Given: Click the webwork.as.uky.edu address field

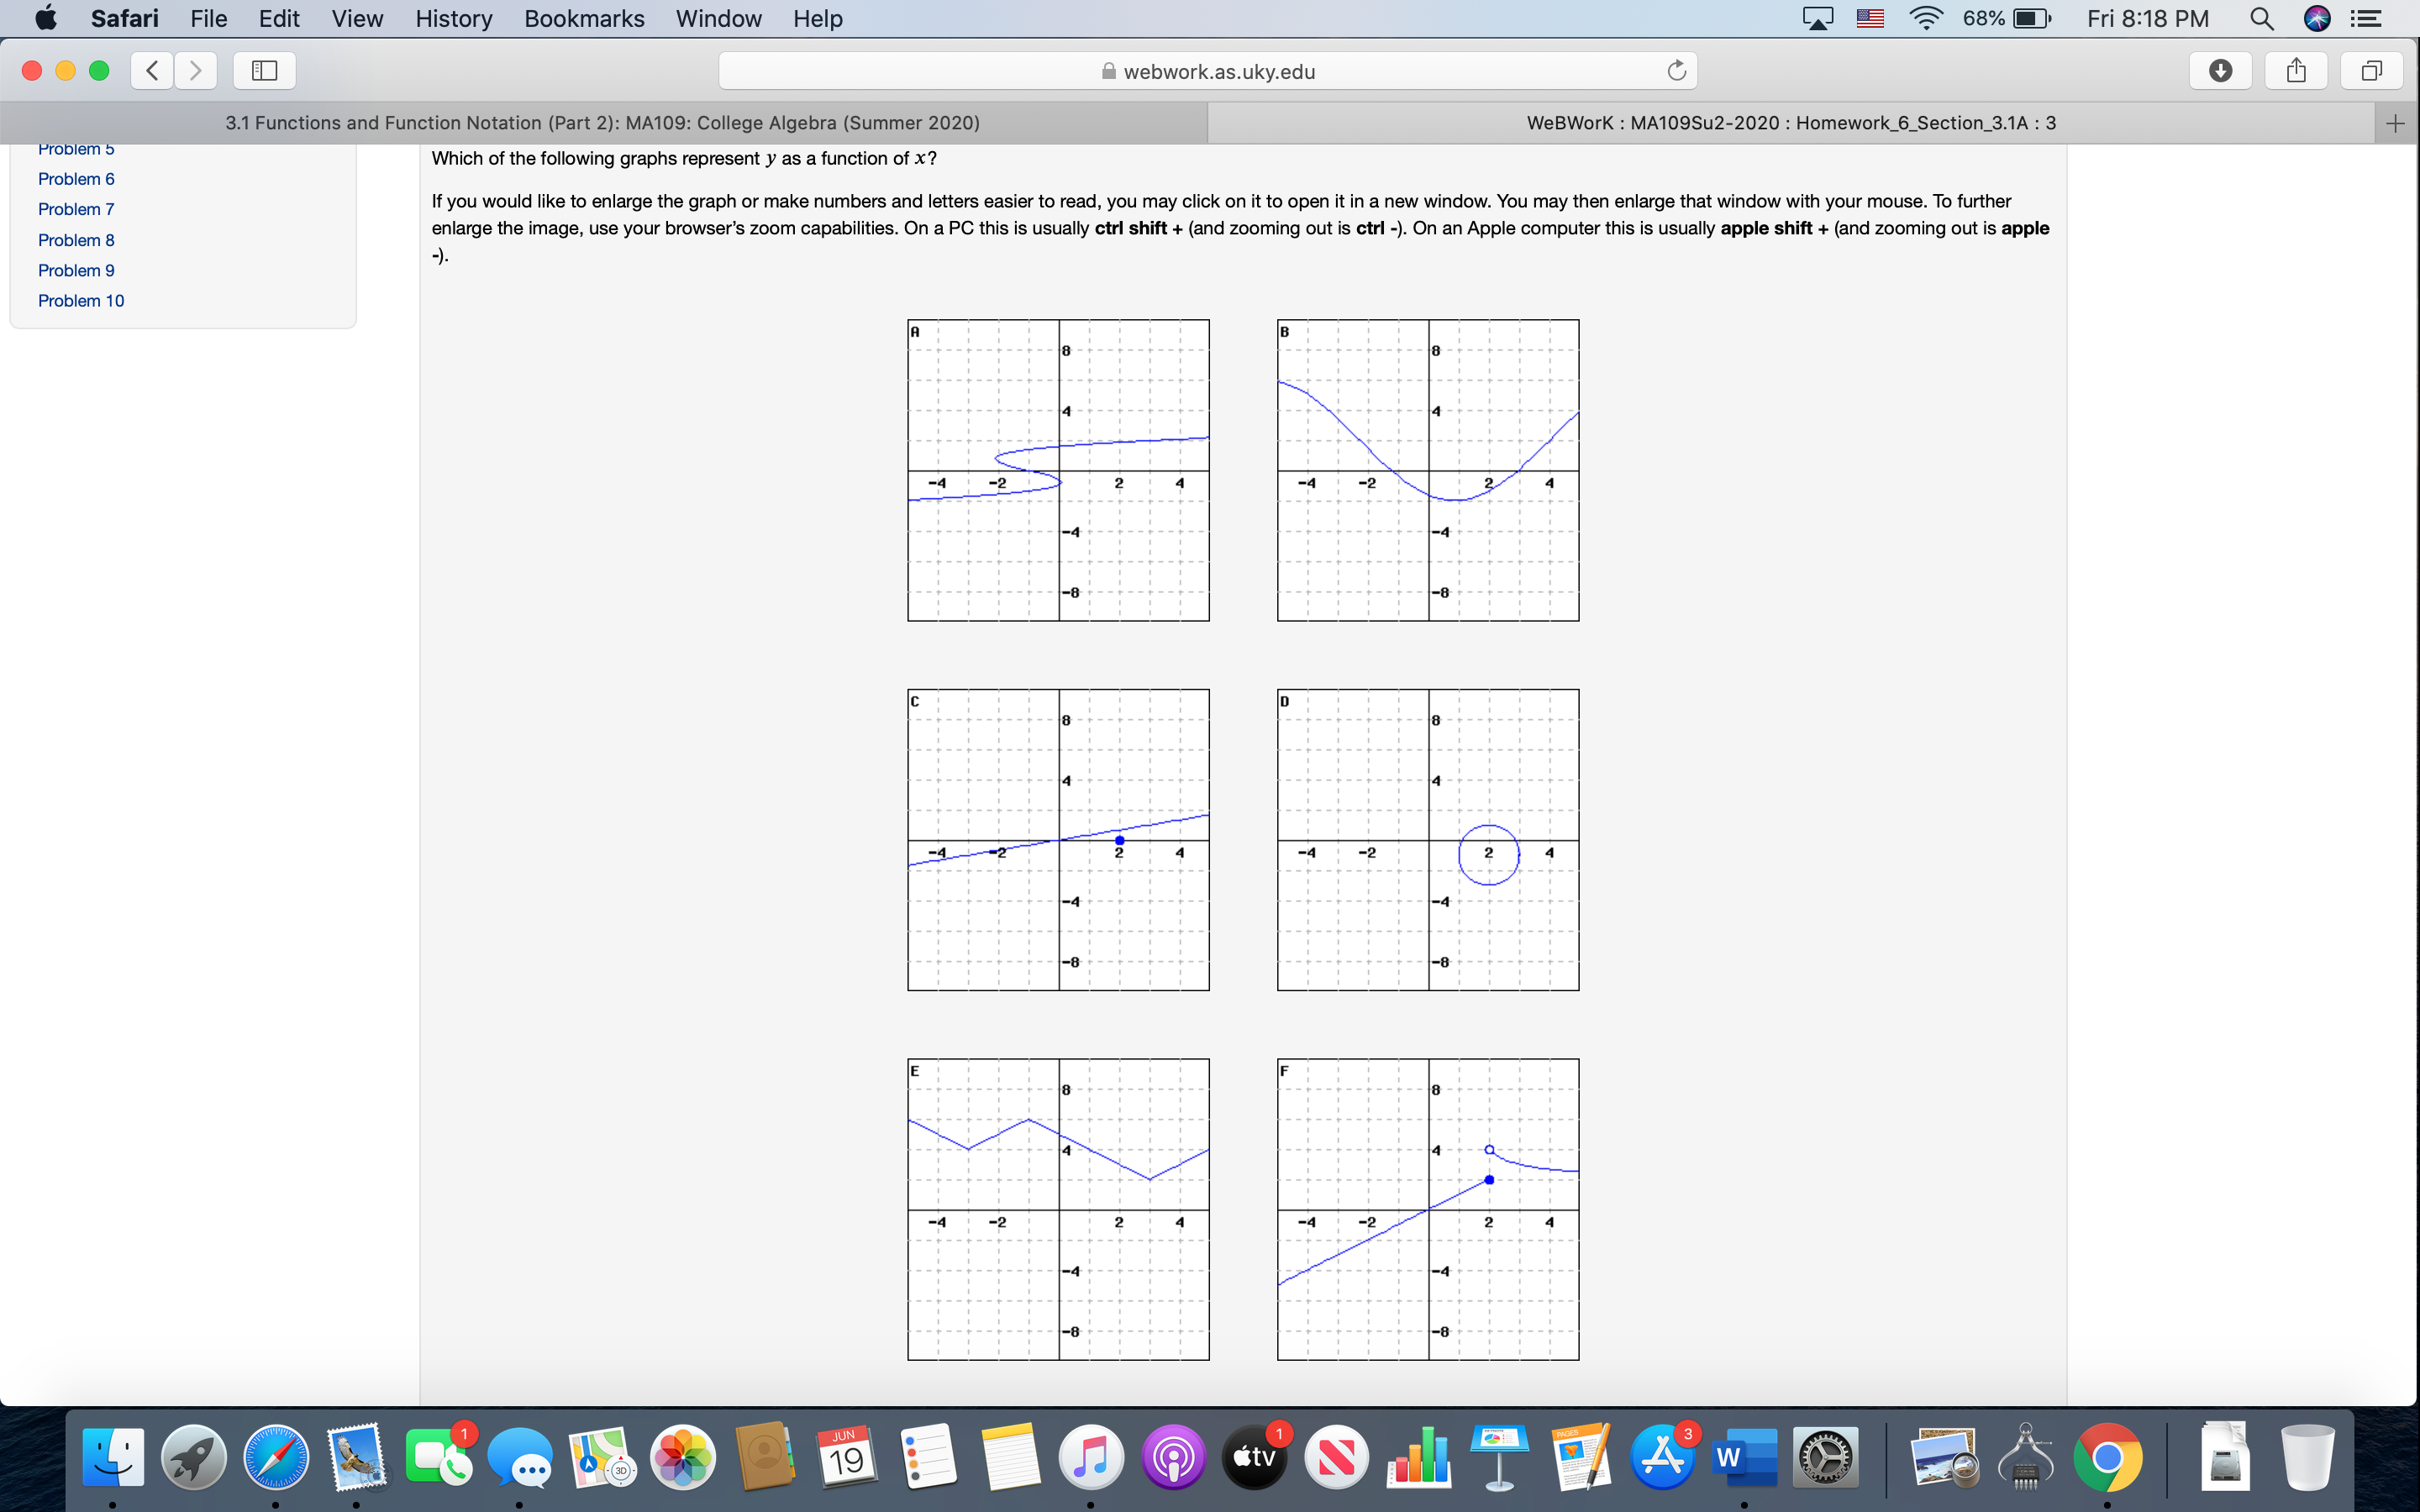Looking at the screenshot, I should tap(1207, 71).
